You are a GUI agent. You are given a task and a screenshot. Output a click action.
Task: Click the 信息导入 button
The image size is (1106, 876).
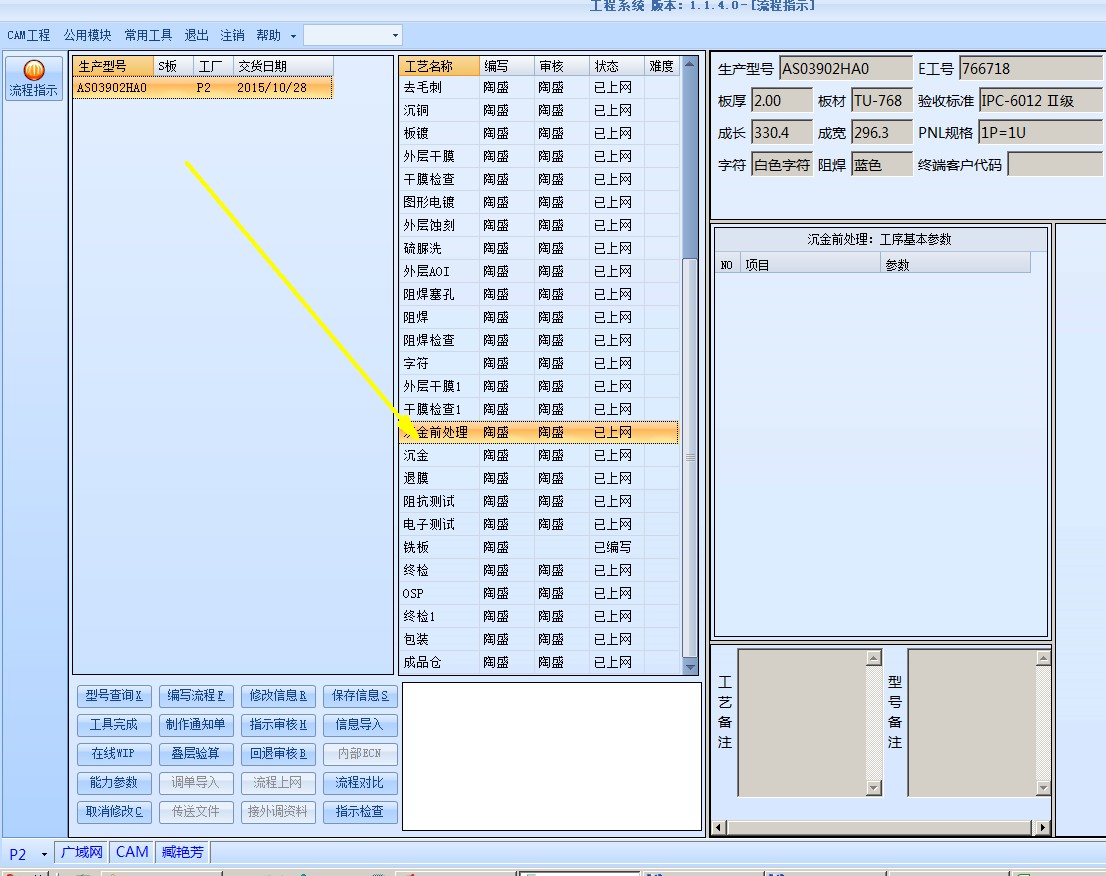360,725
